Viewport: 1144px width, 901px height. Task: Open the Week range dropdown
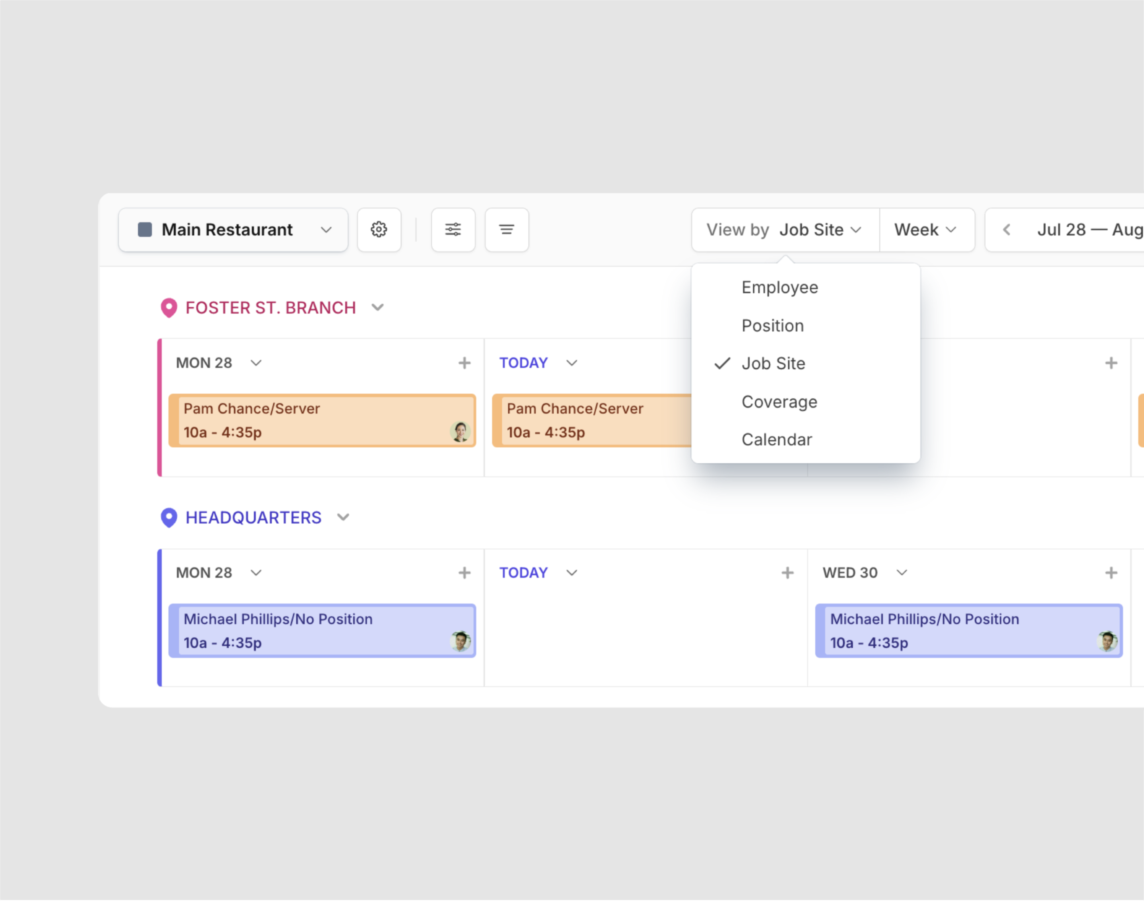(x=927, y=230)
